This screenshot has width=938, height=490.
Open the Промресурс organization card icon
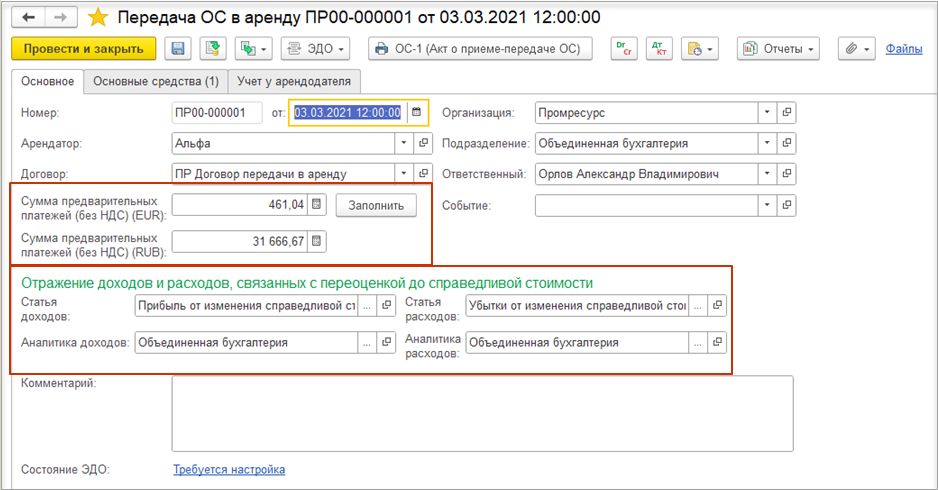pyautogui.click(x=787, y=112)
